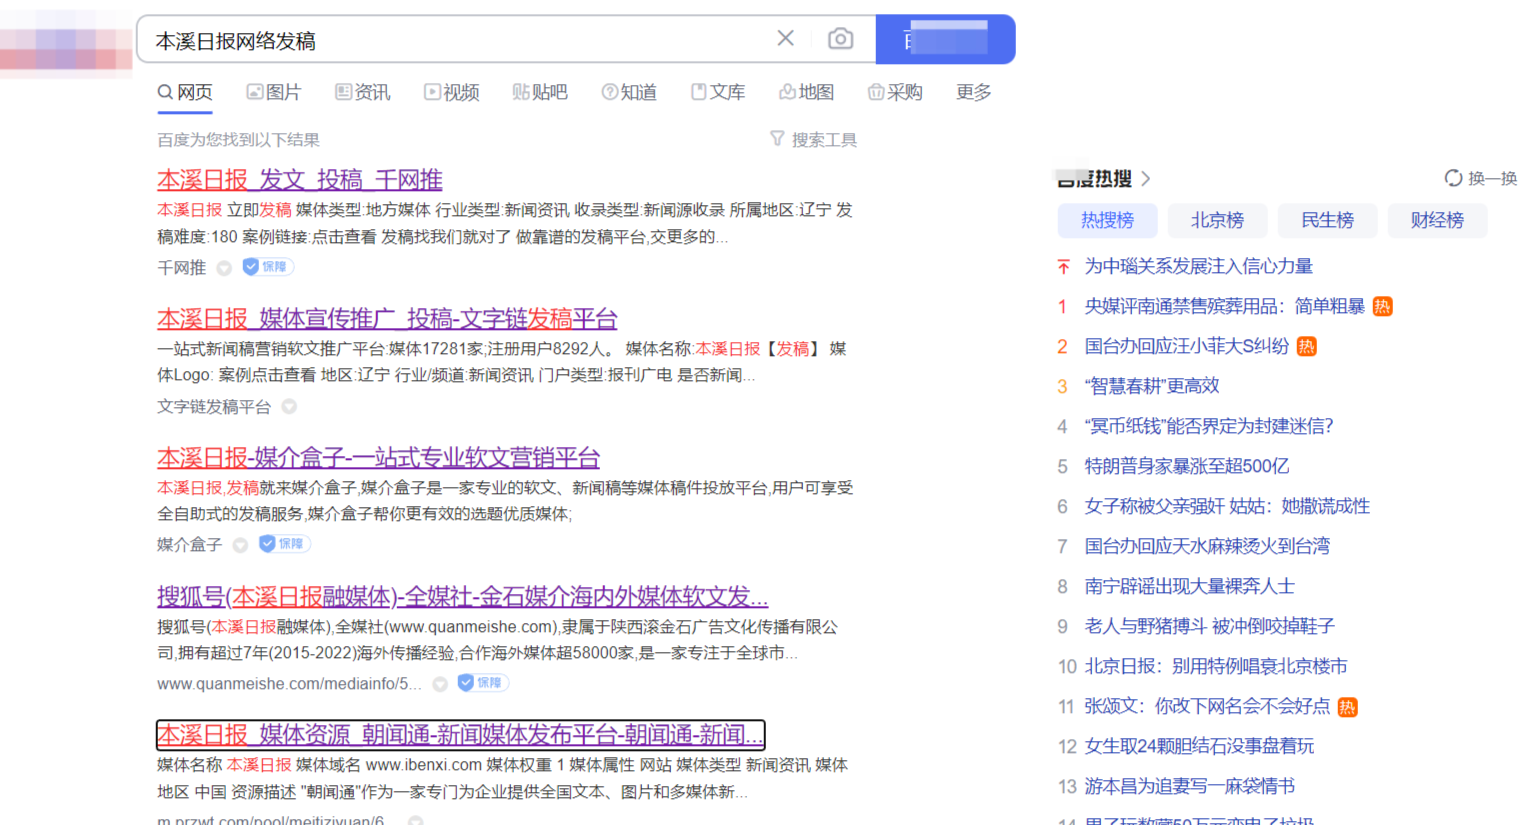Screen dimensions: 1526x825
Task: Open pinned topic 为中瑙关系发展注入信心力量
Action: click(1198, 266)
